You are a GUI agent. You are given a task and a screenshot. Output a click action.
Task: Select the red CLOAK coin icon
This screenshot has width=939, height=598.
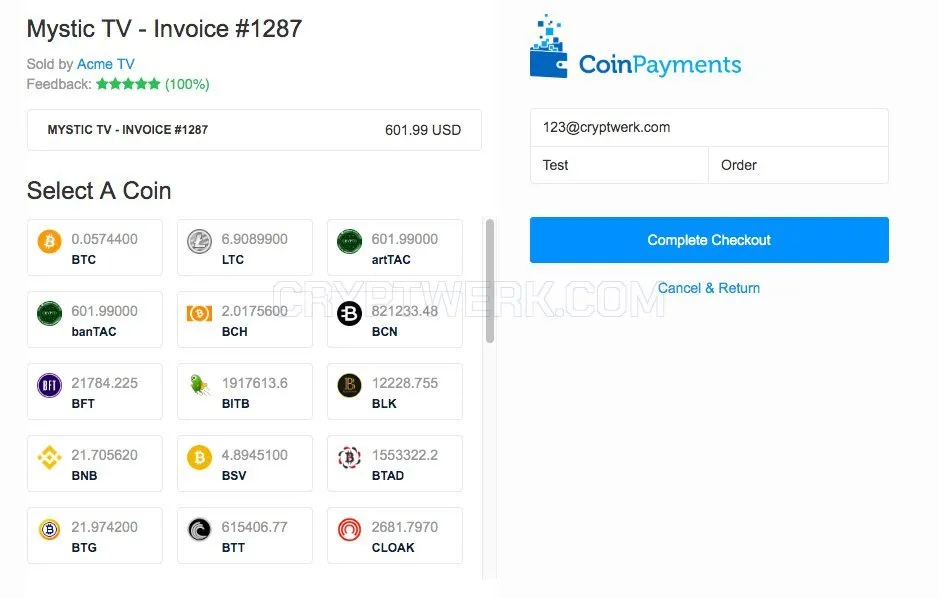pyautogui.click(x=349, y=530)
